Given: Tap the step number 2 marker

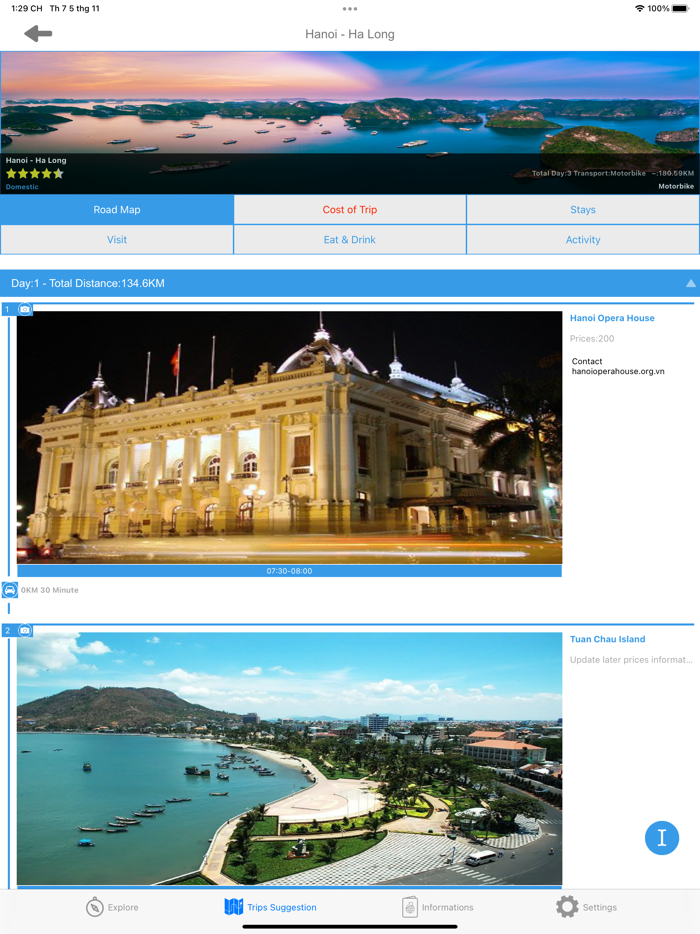Looking at the screenshot, I should click(x=7, y=630).
